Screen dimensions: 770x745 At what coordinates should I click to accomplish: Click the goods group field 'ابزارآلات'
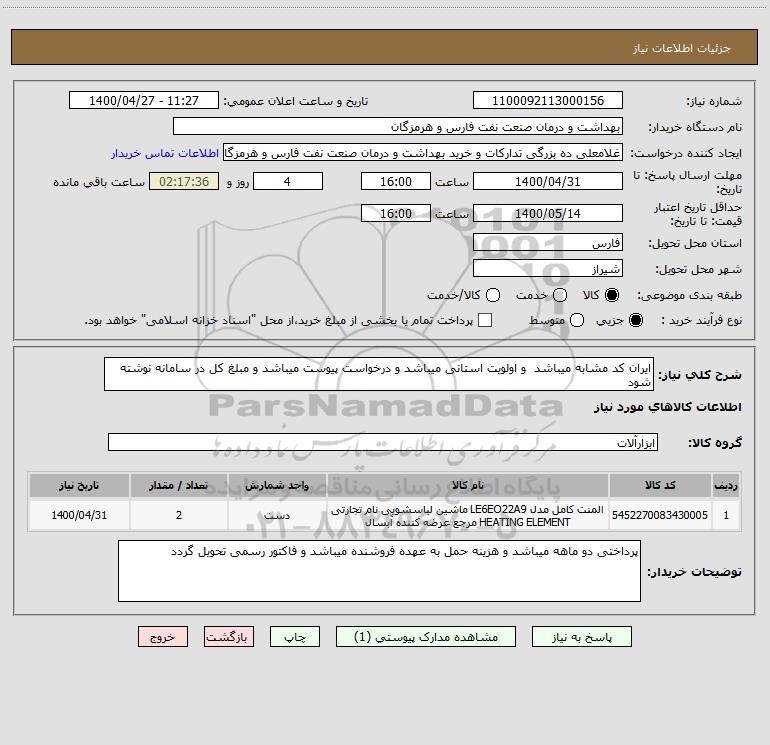[x=383, y=442]
